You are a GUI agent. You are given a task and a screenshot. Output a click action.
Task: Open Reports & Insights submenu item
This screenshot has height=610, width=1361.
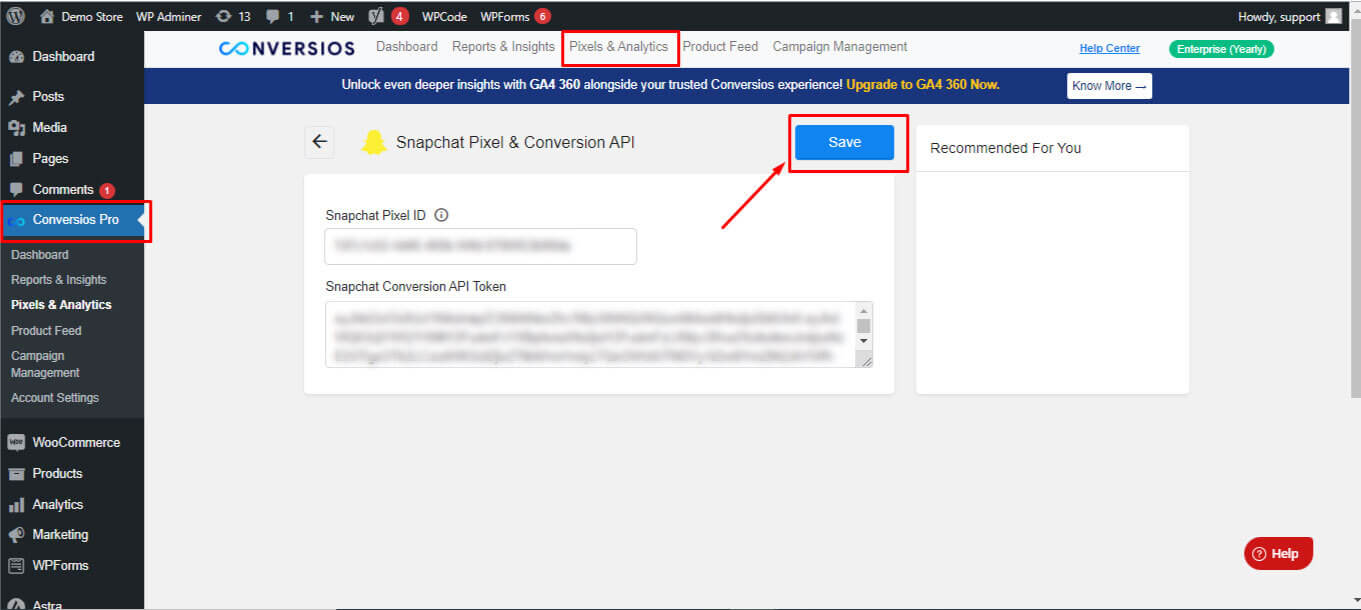[59, 280]
